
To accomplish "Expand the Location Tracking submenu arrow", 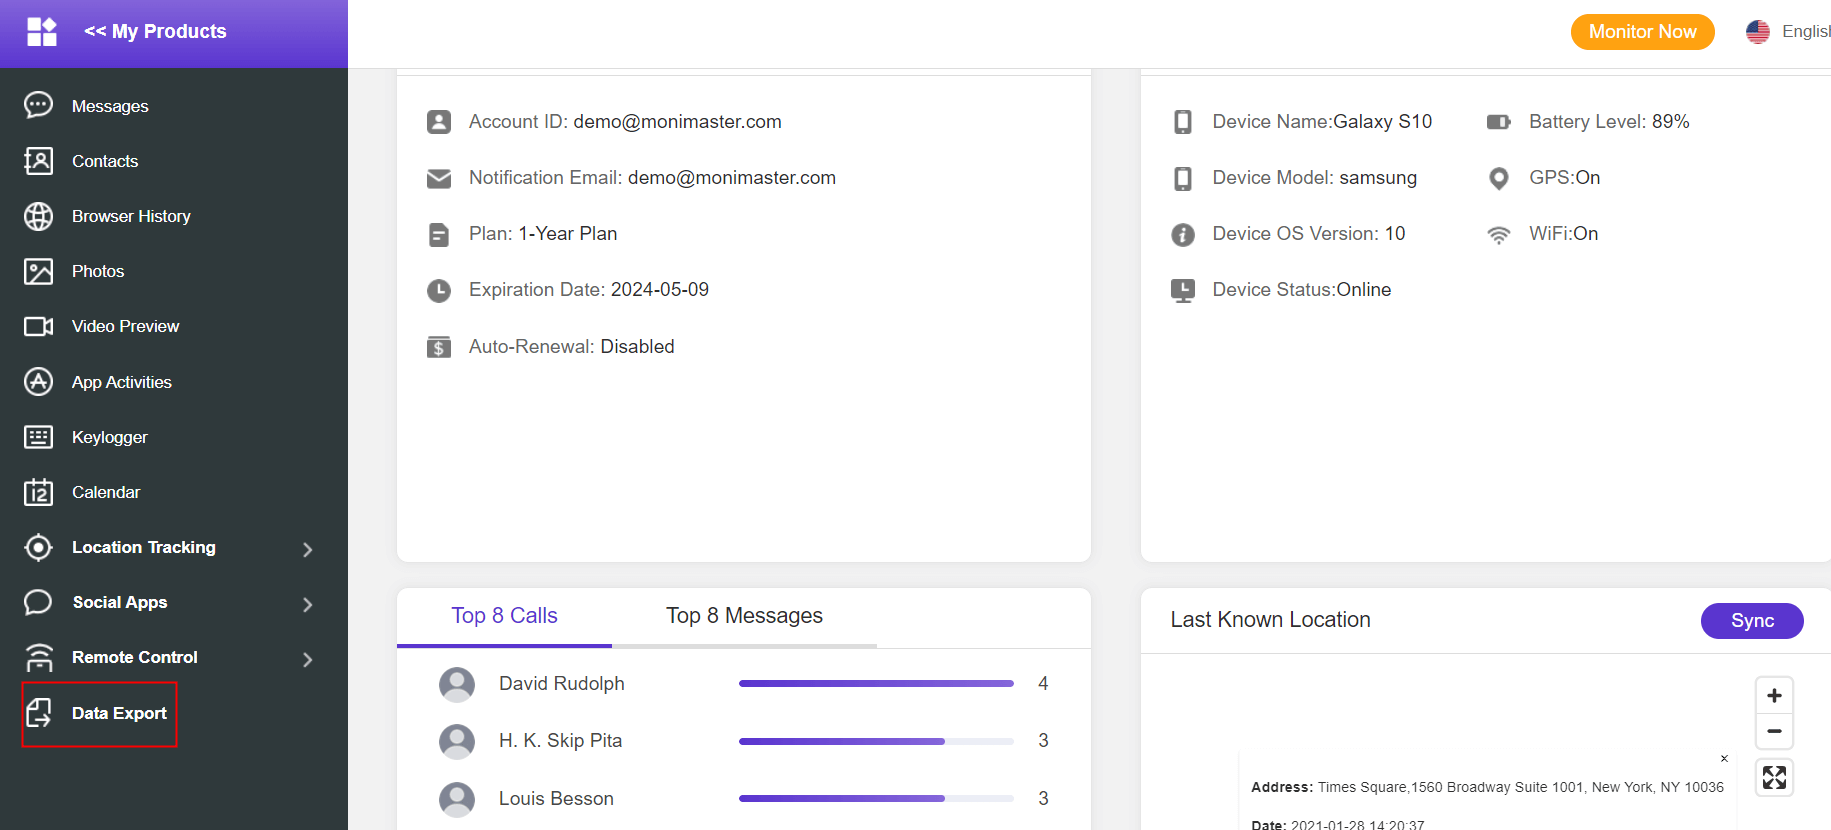I will (x=308, y=549).
